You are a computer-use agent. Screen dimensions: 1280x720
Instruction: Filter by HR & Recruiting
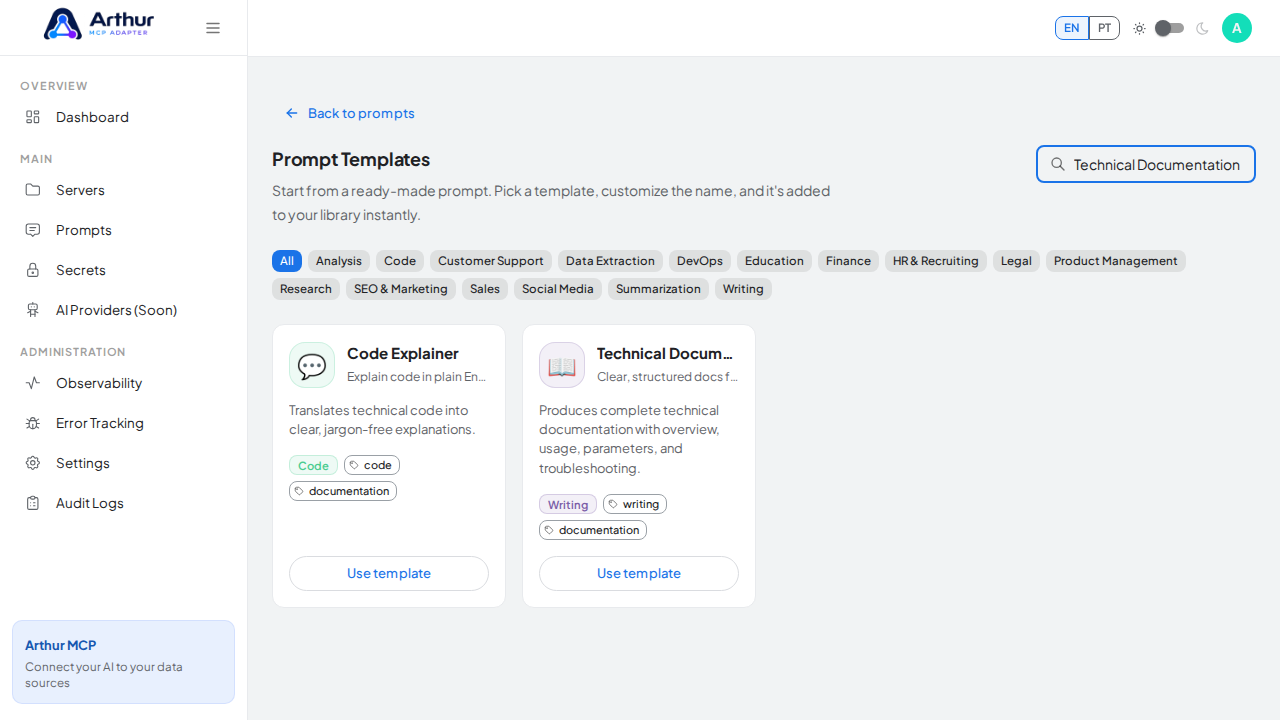(x=936, y=261)
